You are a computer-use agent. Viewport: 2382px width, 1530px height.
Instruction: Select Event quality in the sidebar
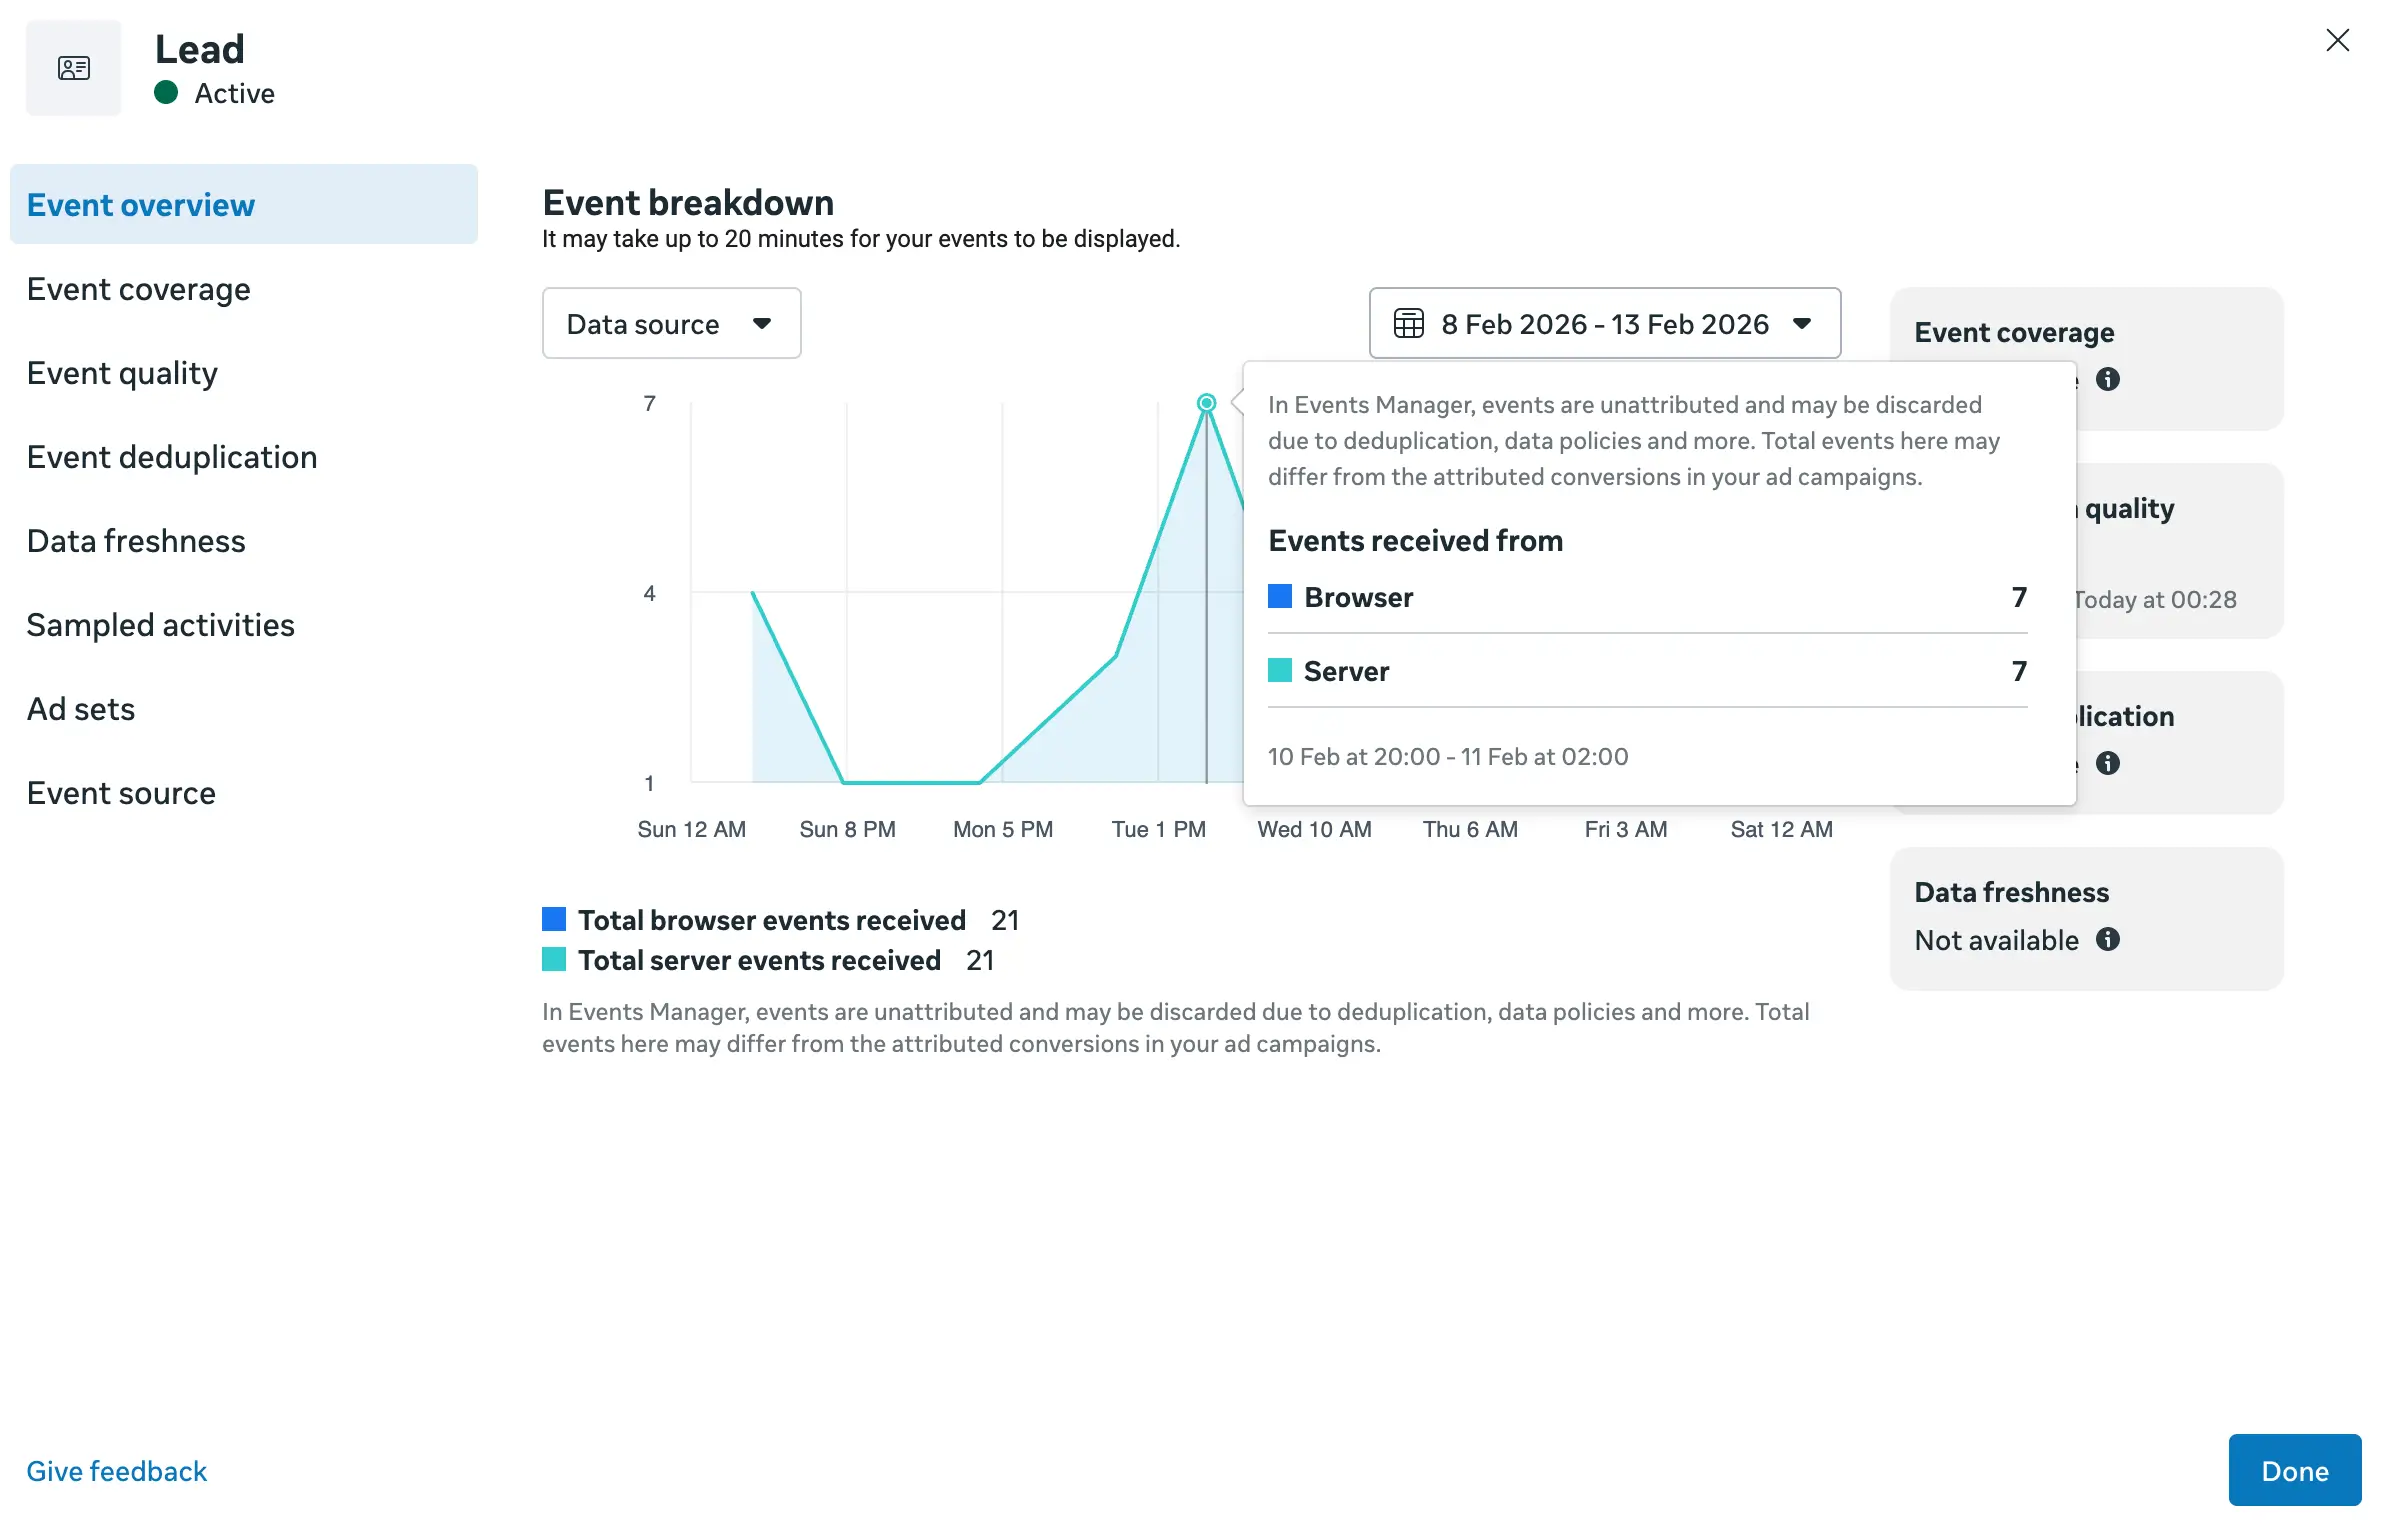(122, 372)
